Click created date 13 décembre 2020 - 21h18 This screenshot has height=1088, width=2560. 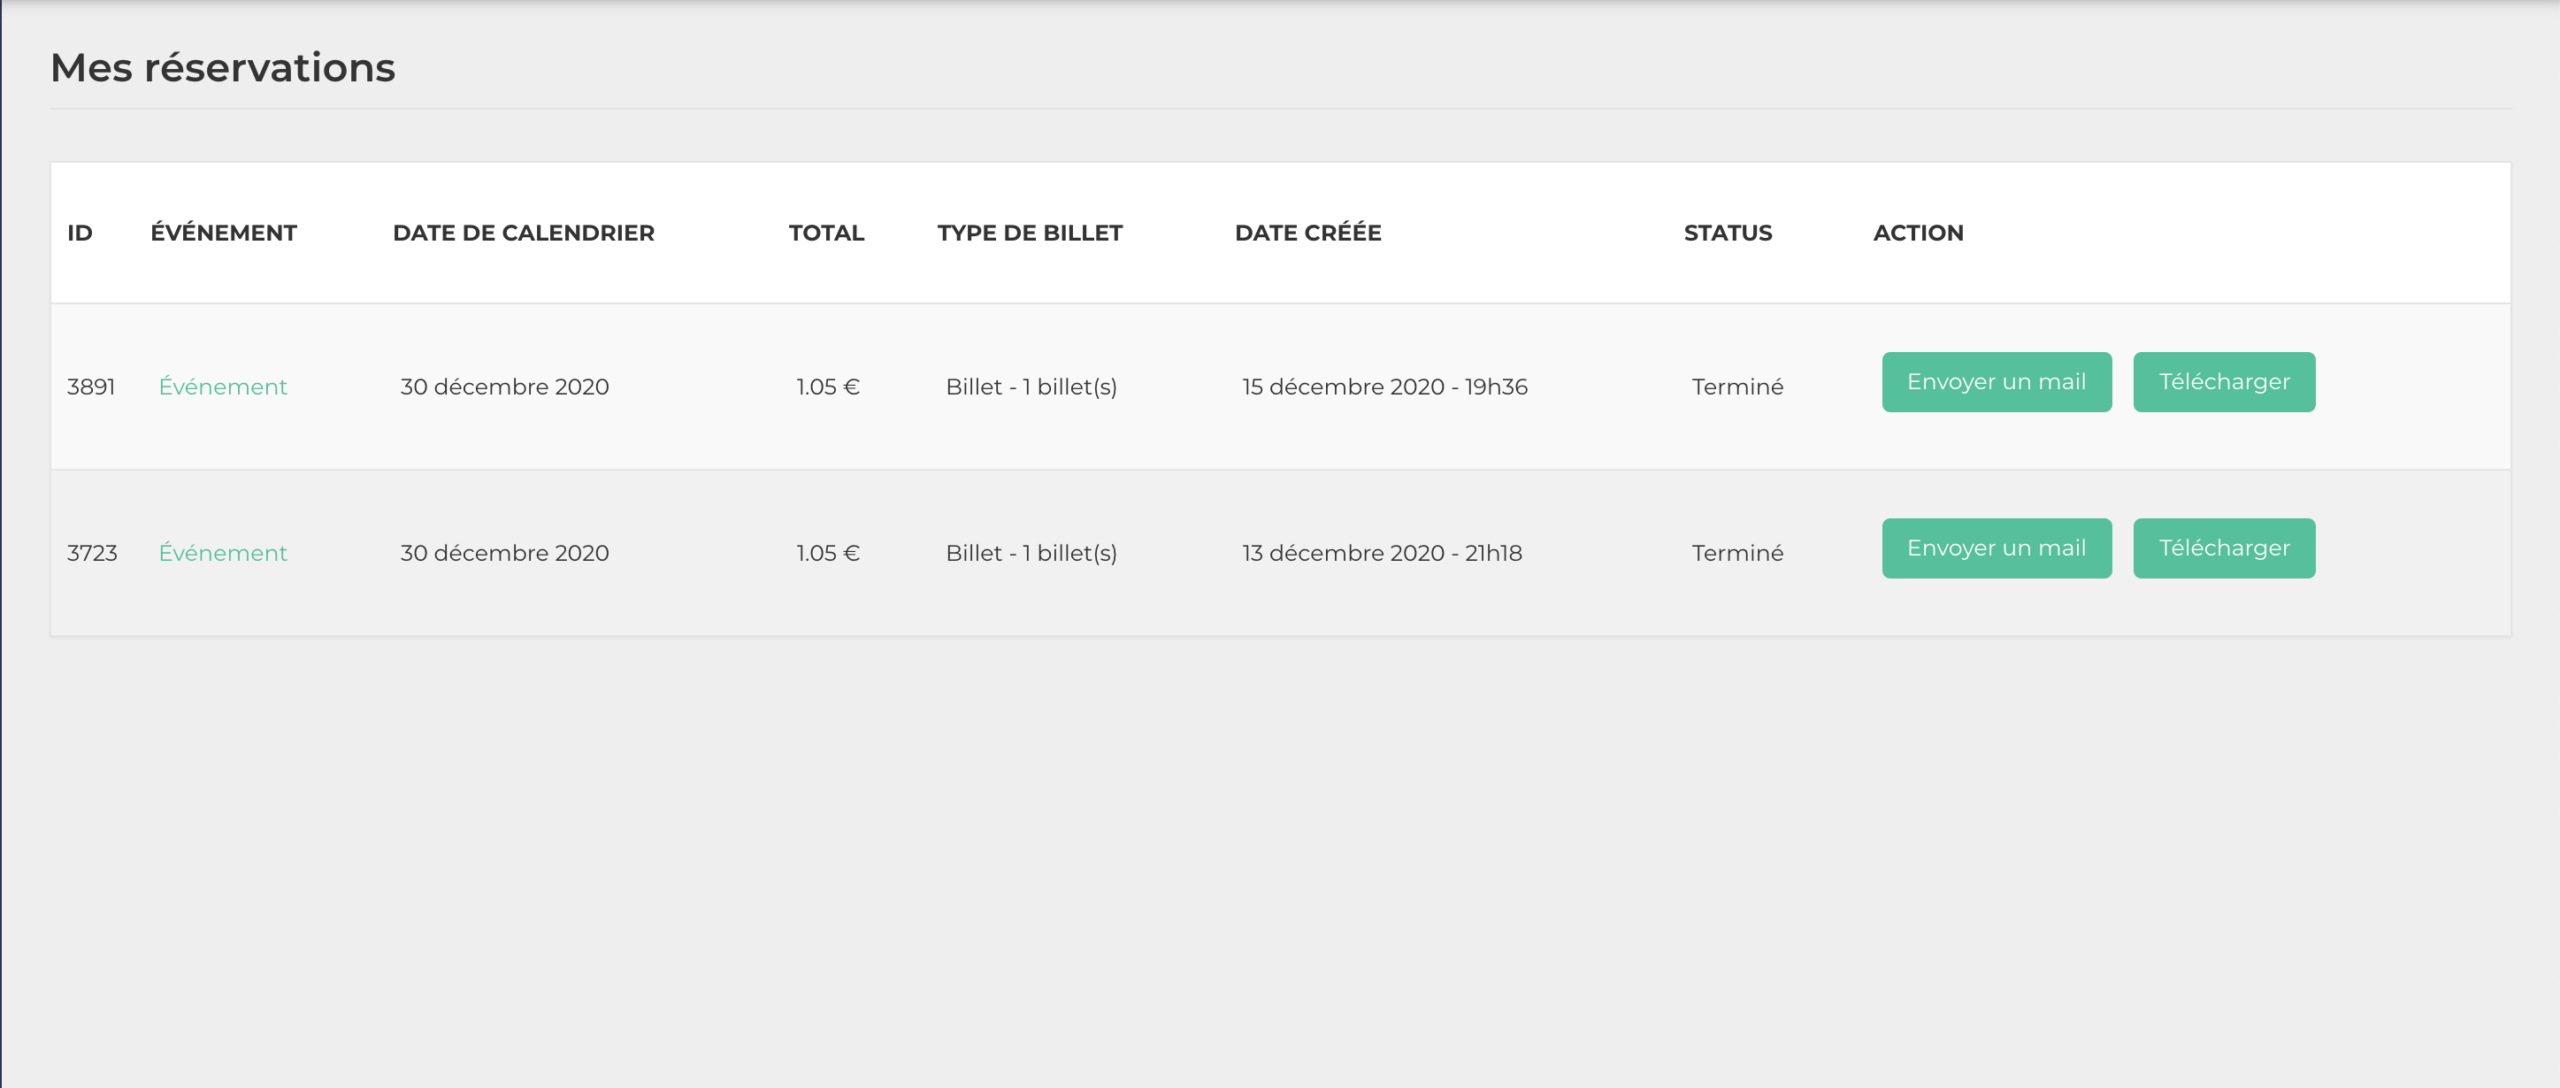click(1382, 553)
